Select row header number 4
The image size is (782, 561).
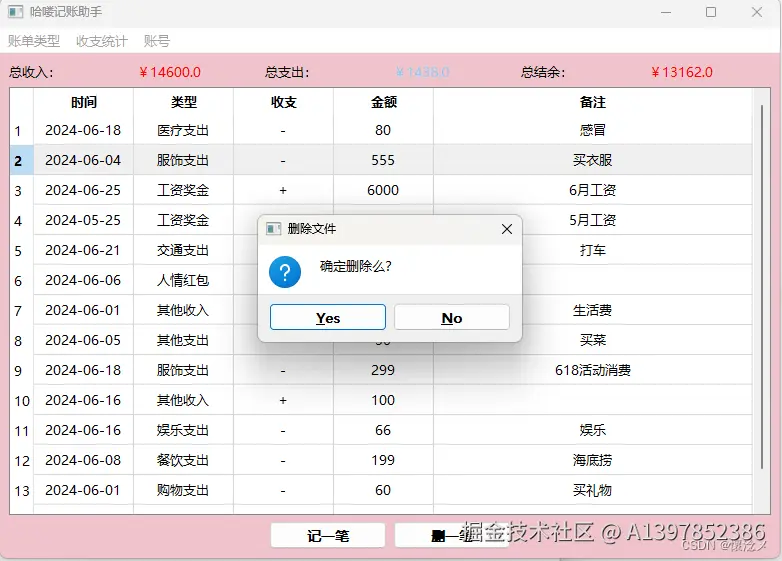[21, 220]
